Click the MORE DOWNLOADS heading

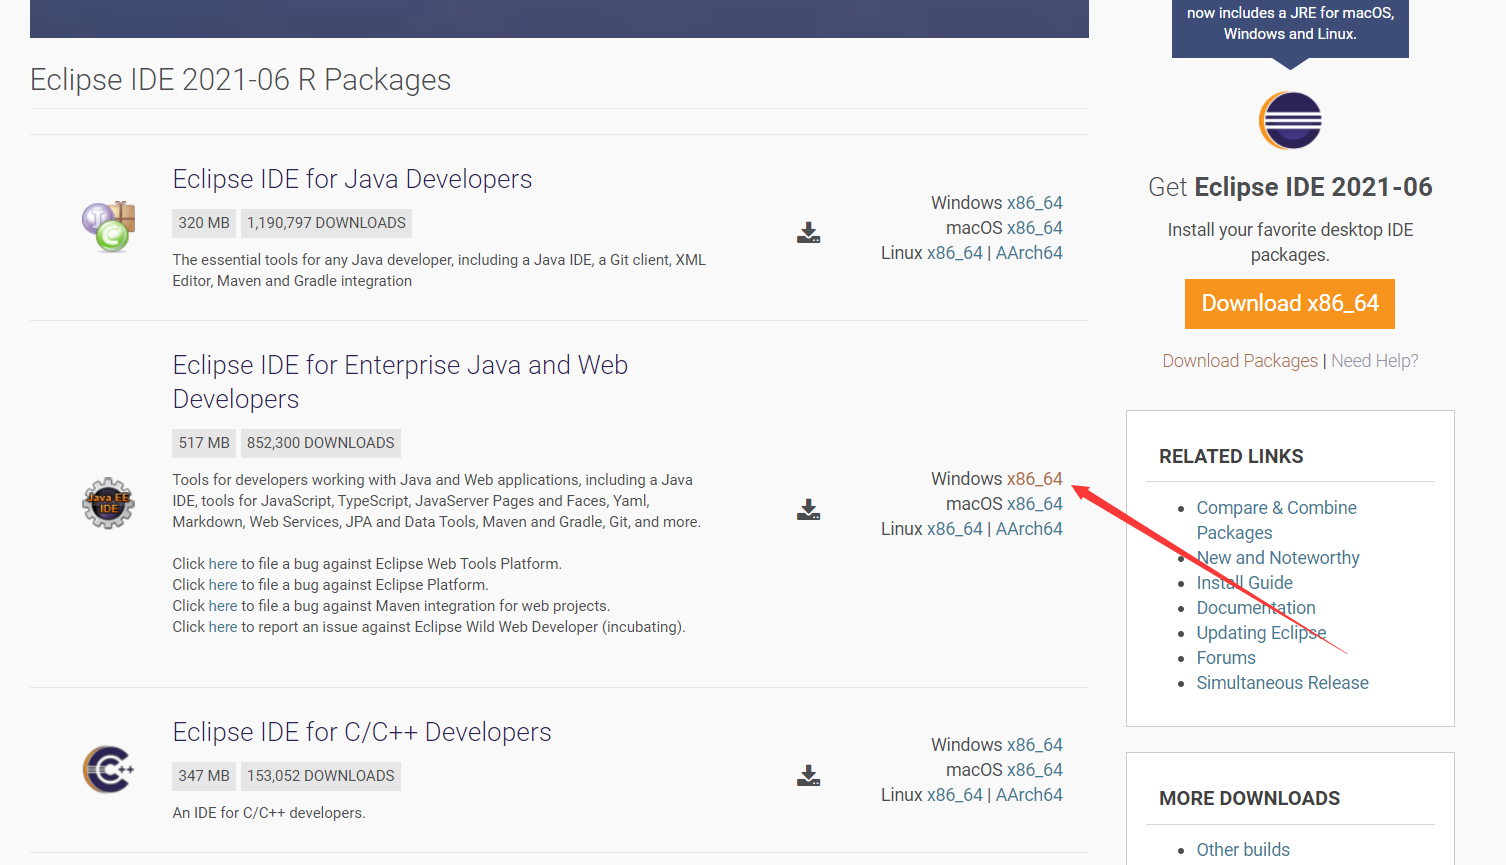[1249, 798]
